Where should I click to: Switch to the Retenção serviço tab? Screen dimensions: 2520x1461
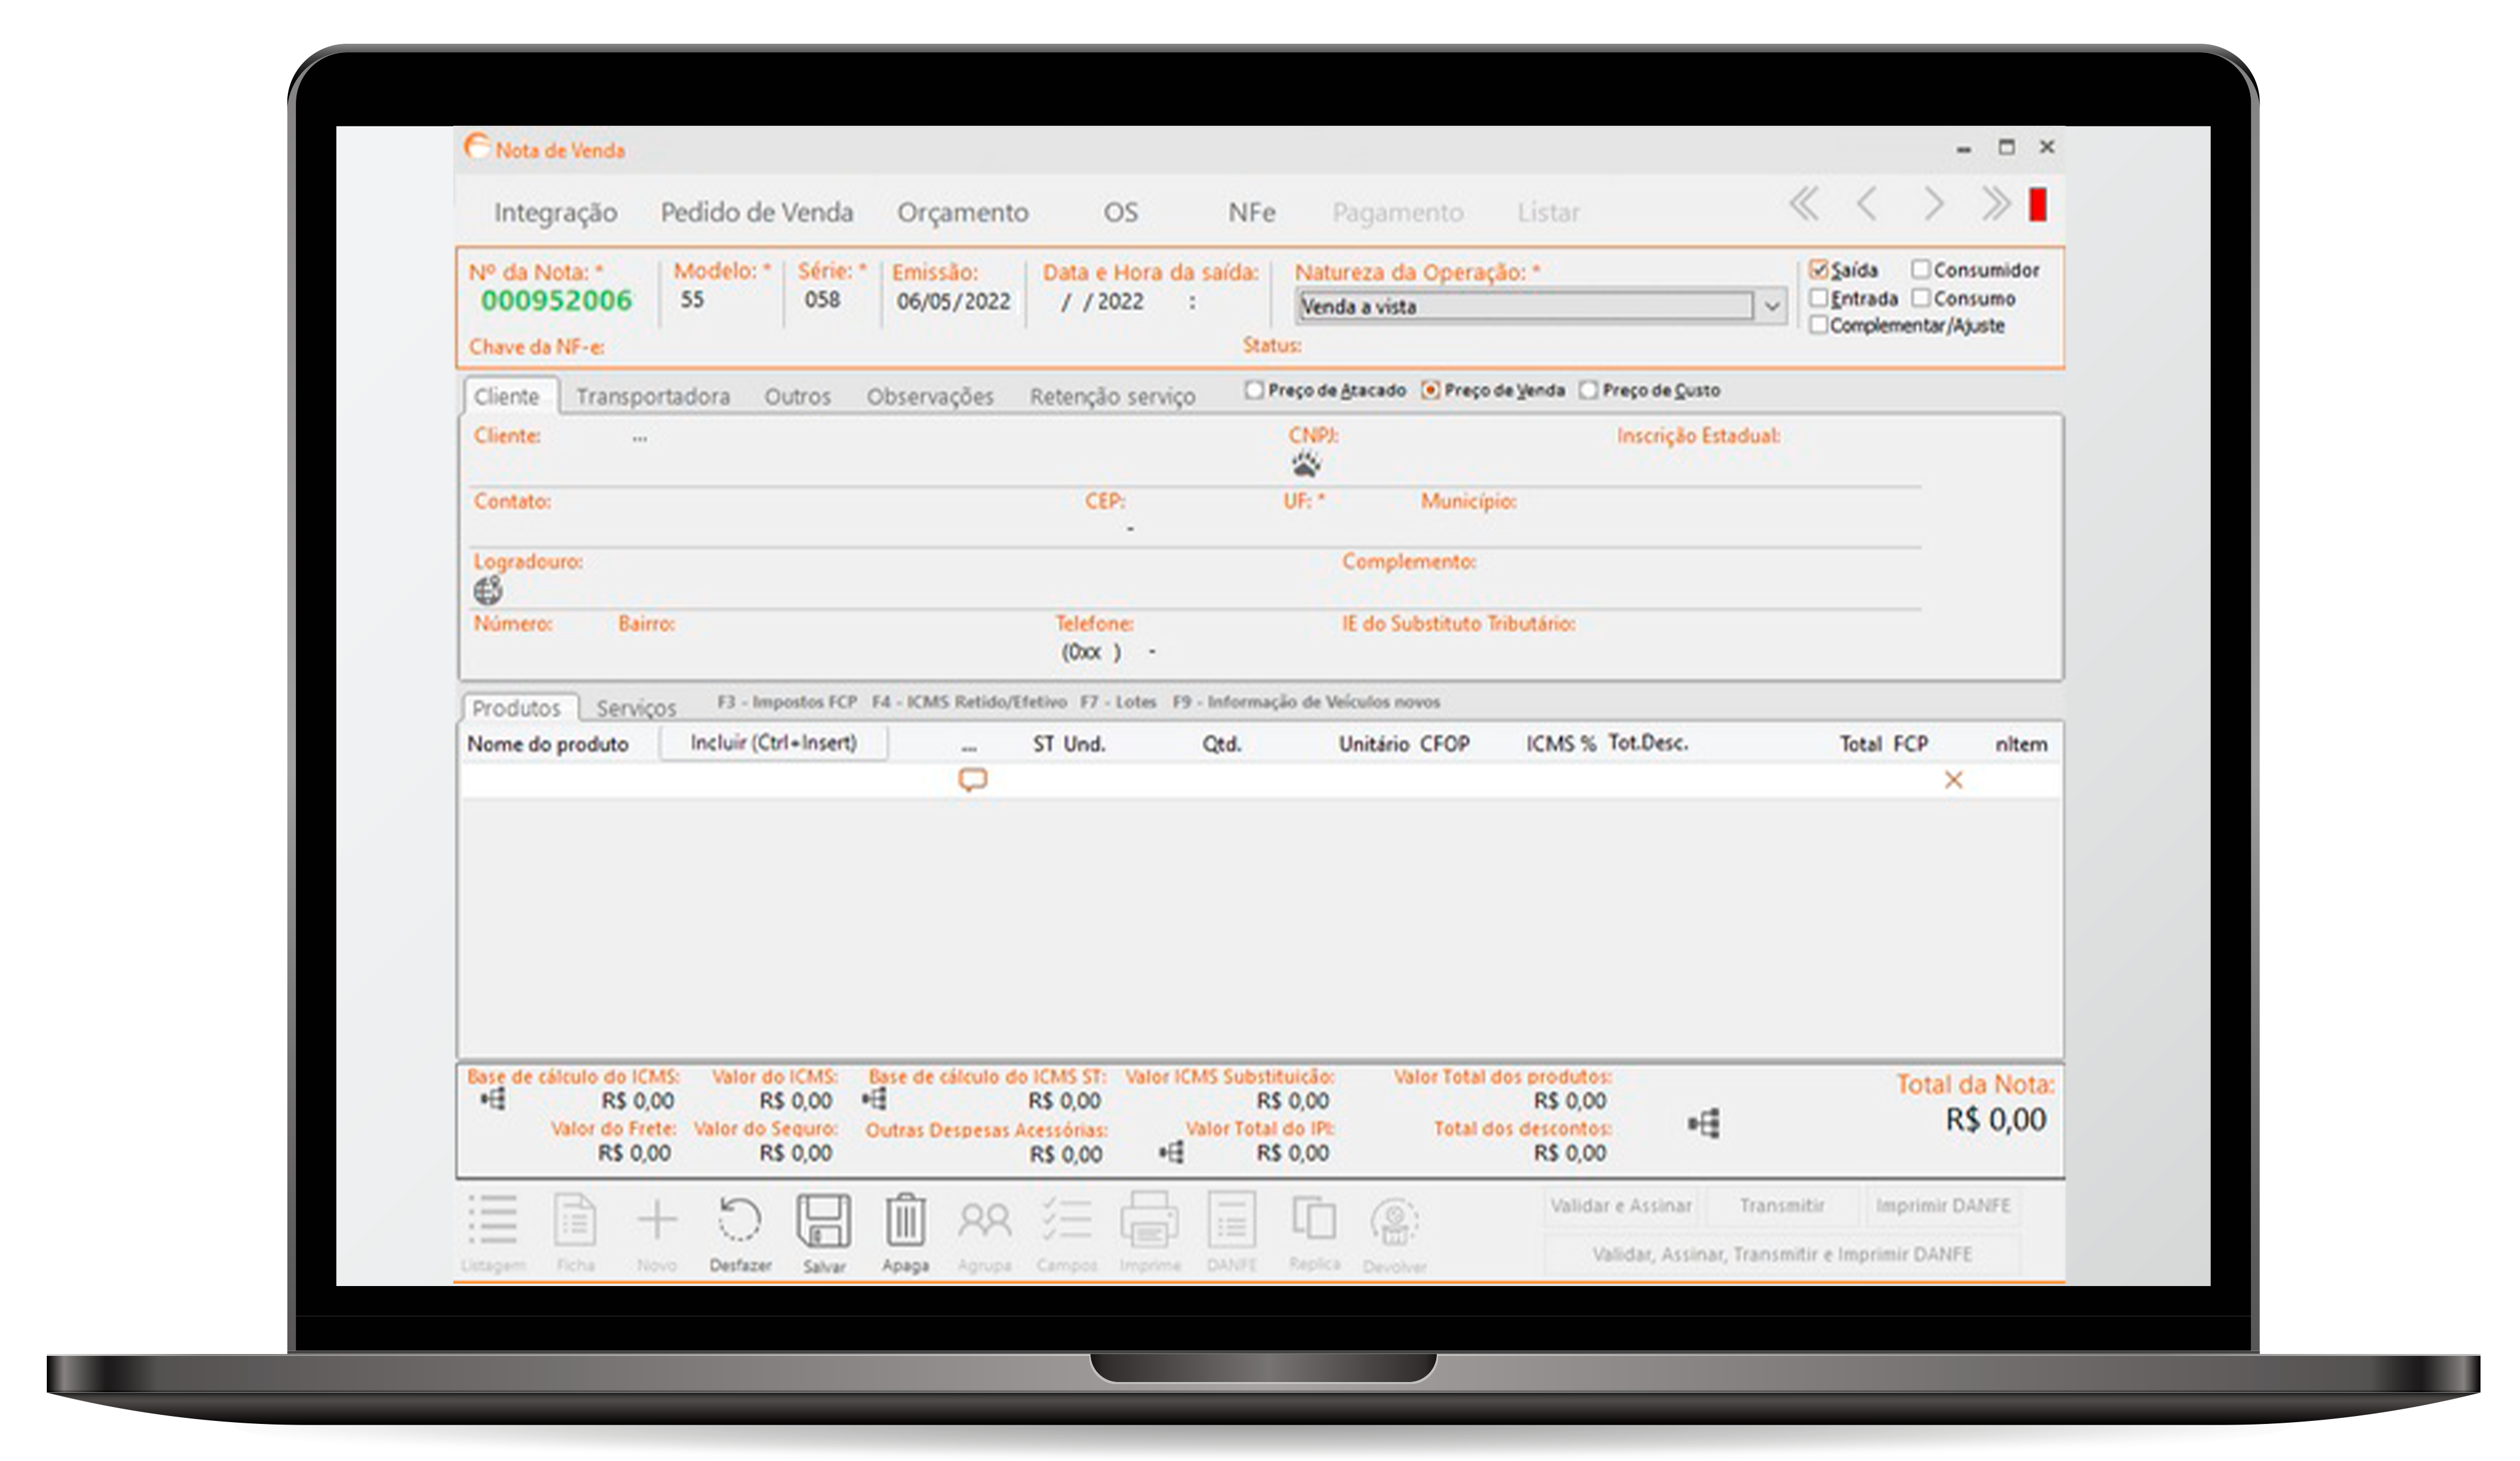coord(1112,397)
